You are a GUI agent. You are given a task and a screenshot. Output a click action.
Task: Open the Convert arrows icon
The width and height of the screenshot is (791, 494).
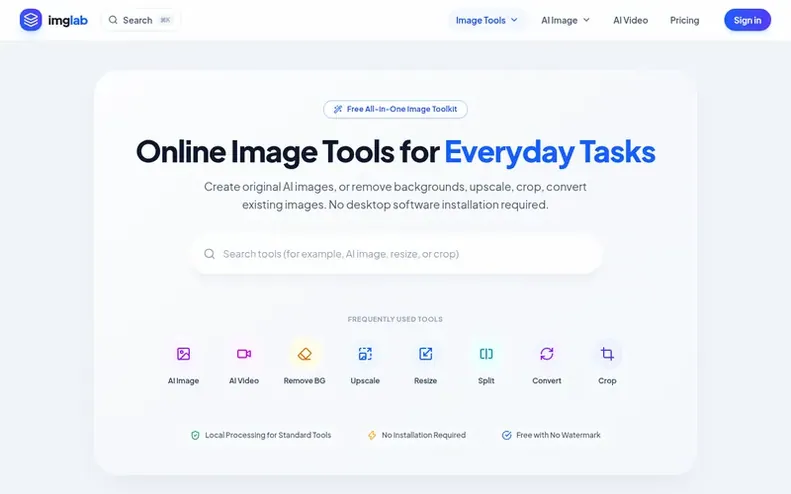click(547, 354)
